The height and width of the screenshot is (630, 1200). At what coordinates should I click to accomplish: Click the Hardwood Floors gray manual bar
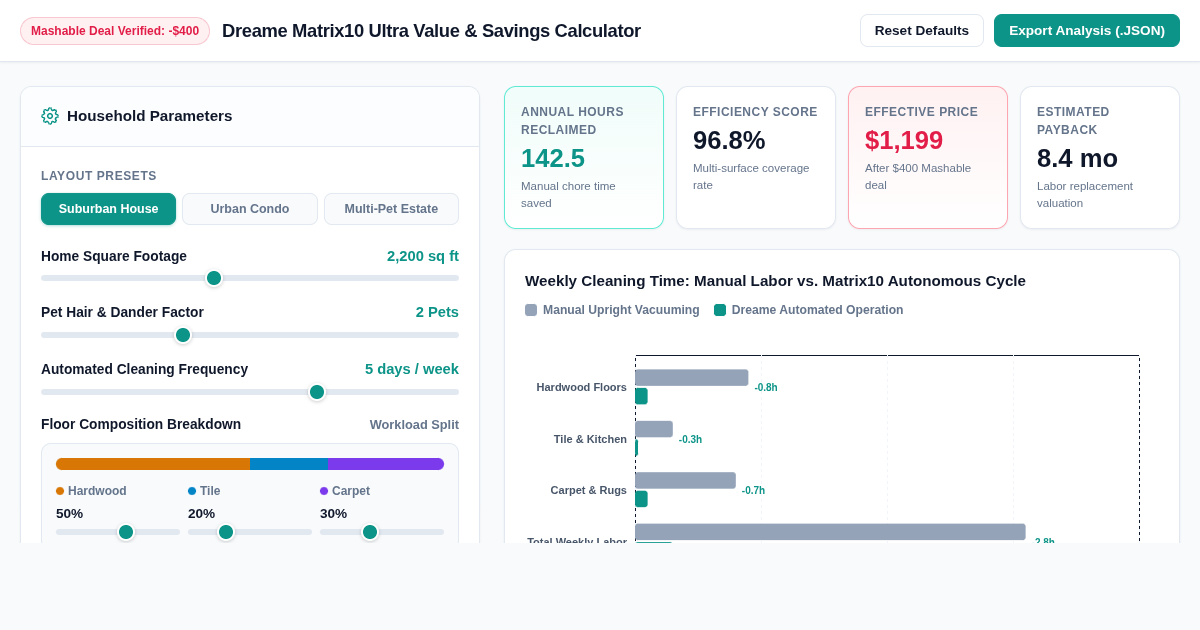[692, 378]
